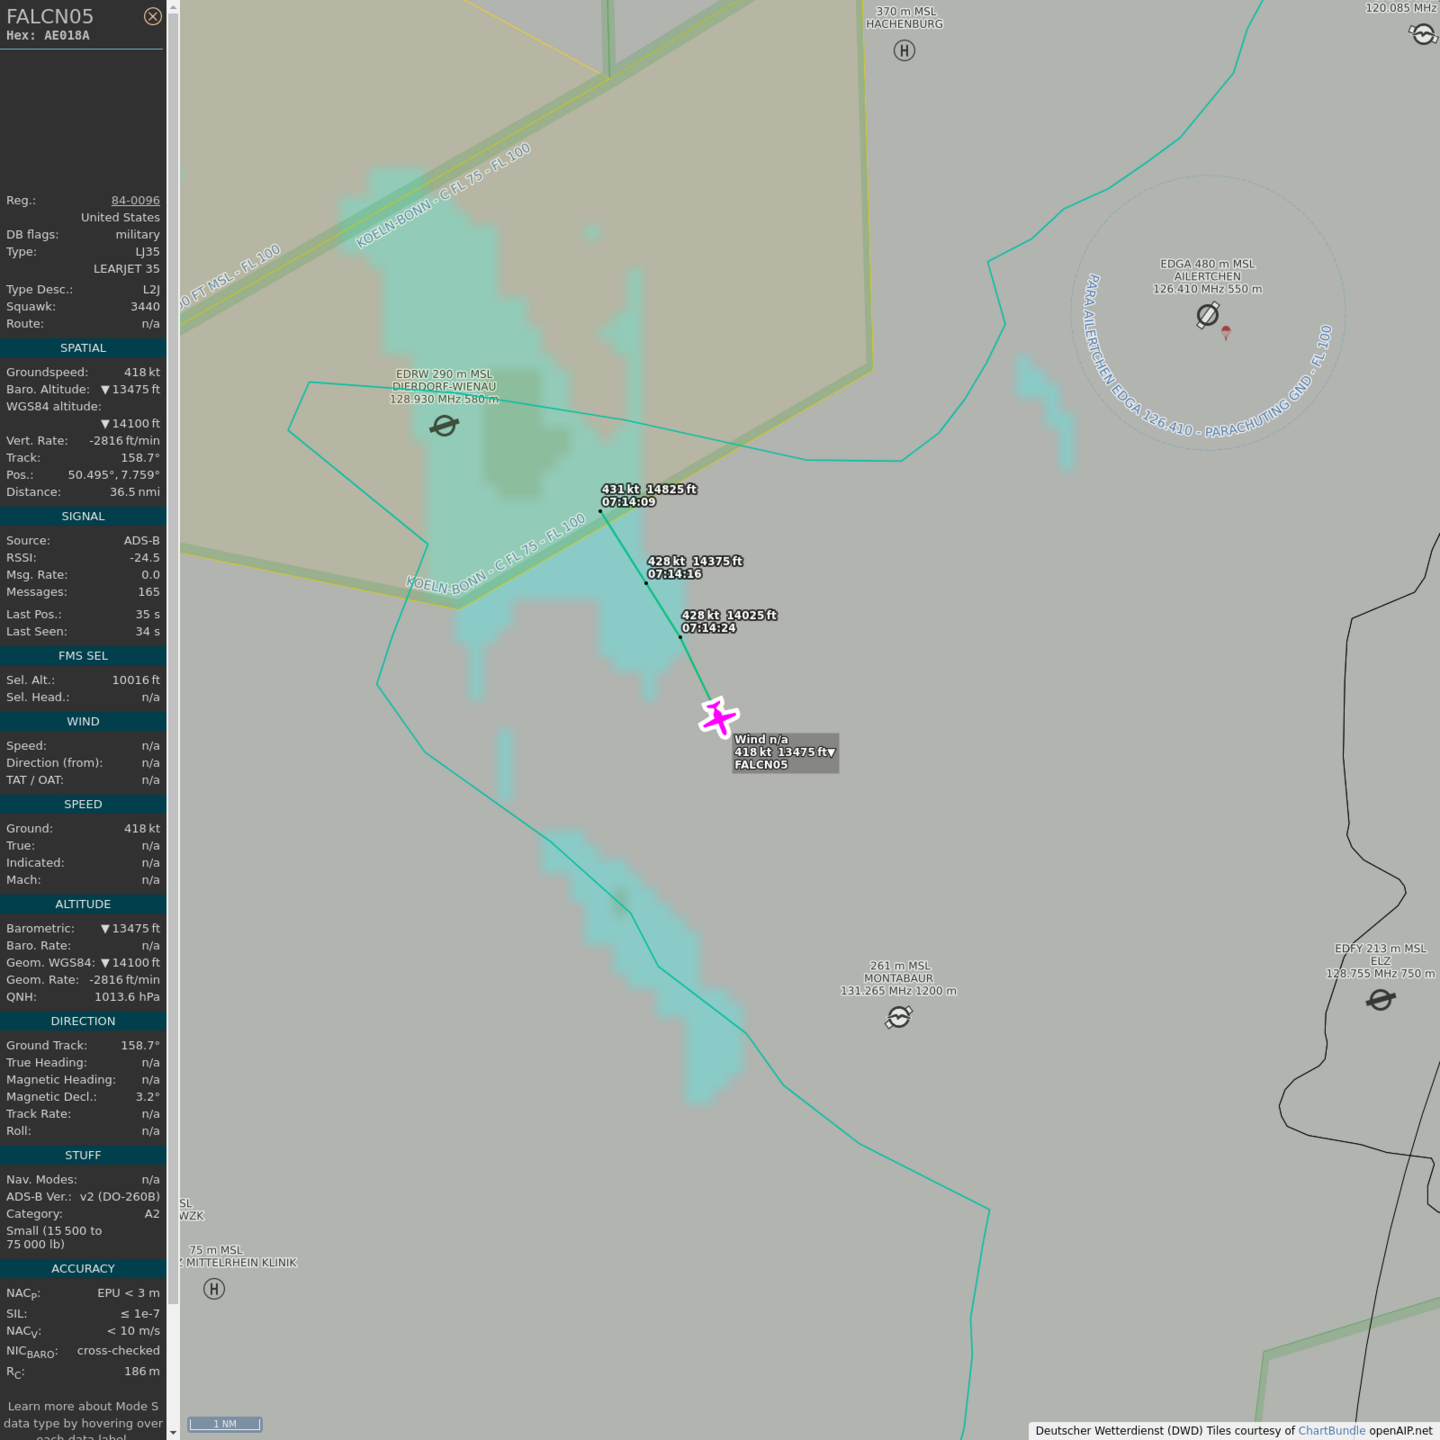
Task: Click the magenta FALCN05 aircraft icon
Action: click(718, 718)
